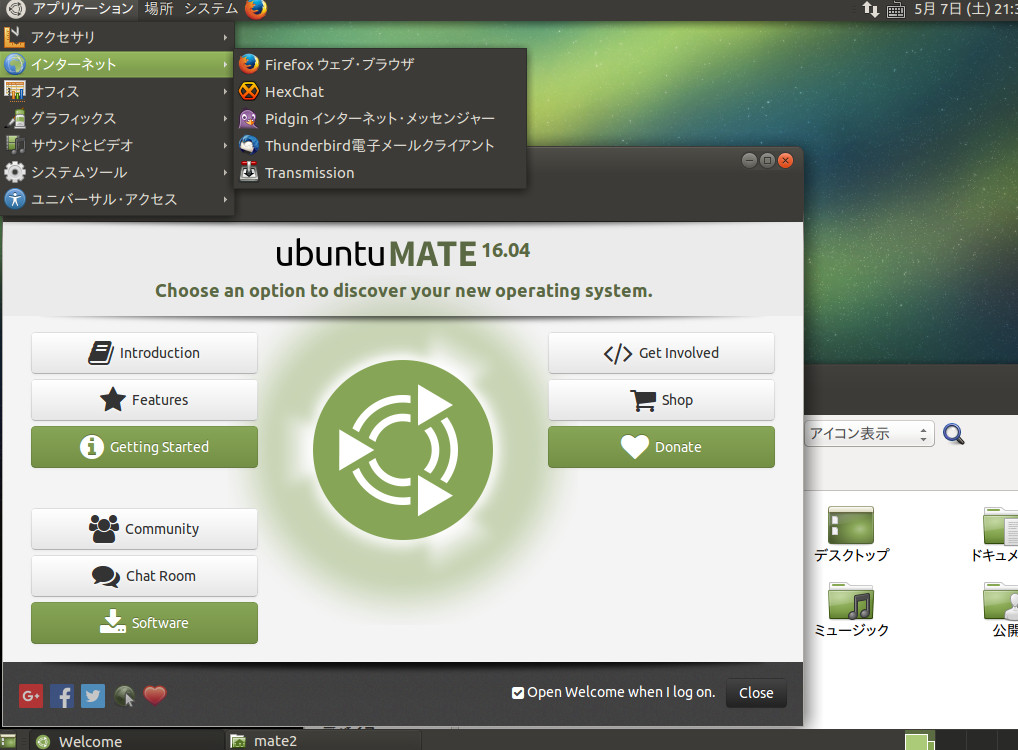This screenshot has width=1018, height=750.
Task: Open the アプリケーション menu
Action: (x=71, y=9)
